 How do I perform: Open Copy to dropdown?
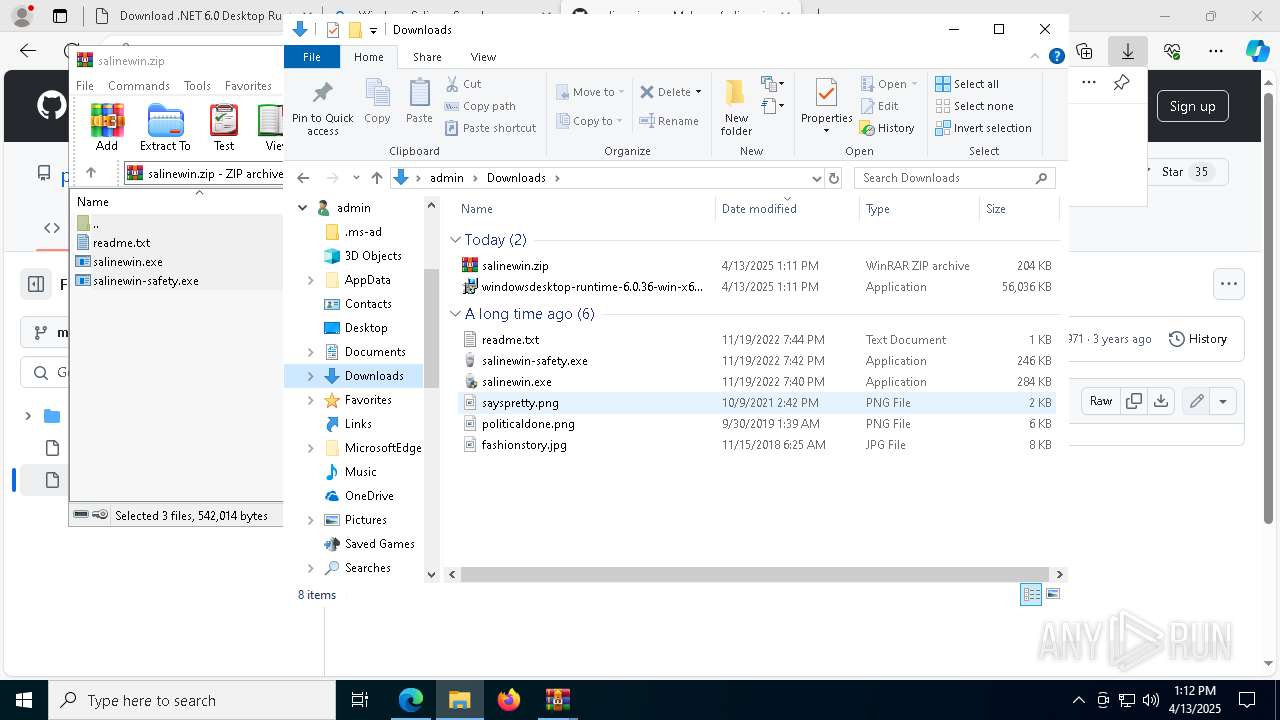590,121
